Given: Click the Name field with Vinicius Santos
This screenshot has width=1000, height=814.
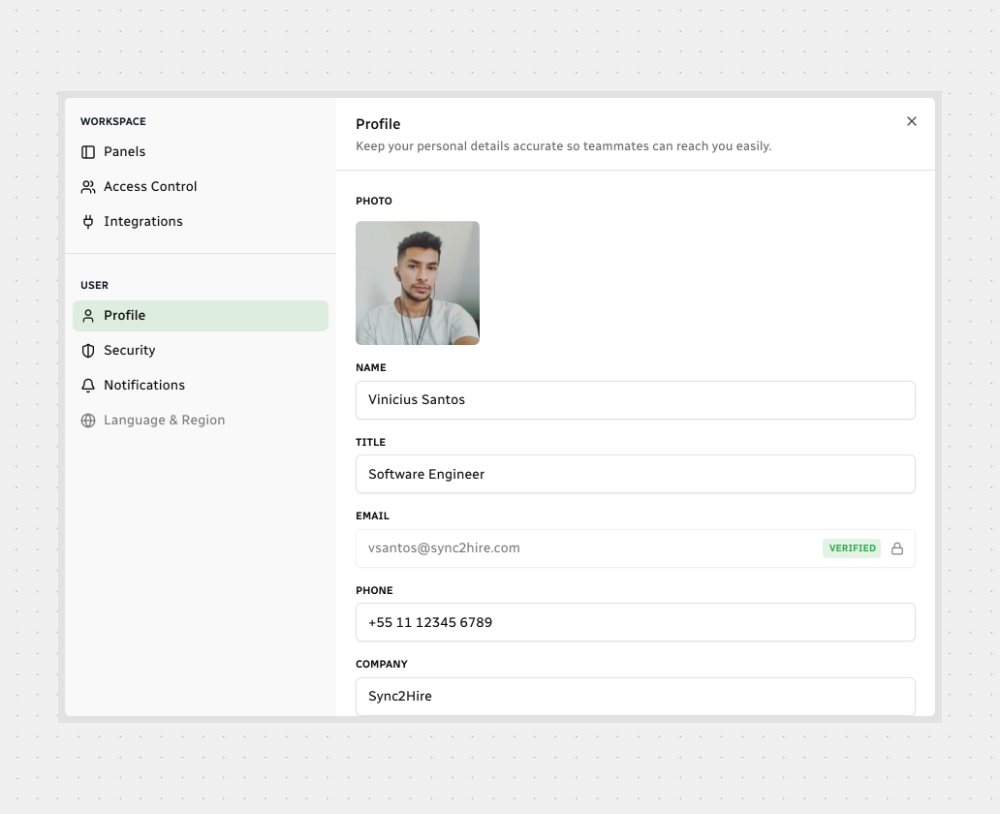Looking at the screenshot, I should coord(635,400).
